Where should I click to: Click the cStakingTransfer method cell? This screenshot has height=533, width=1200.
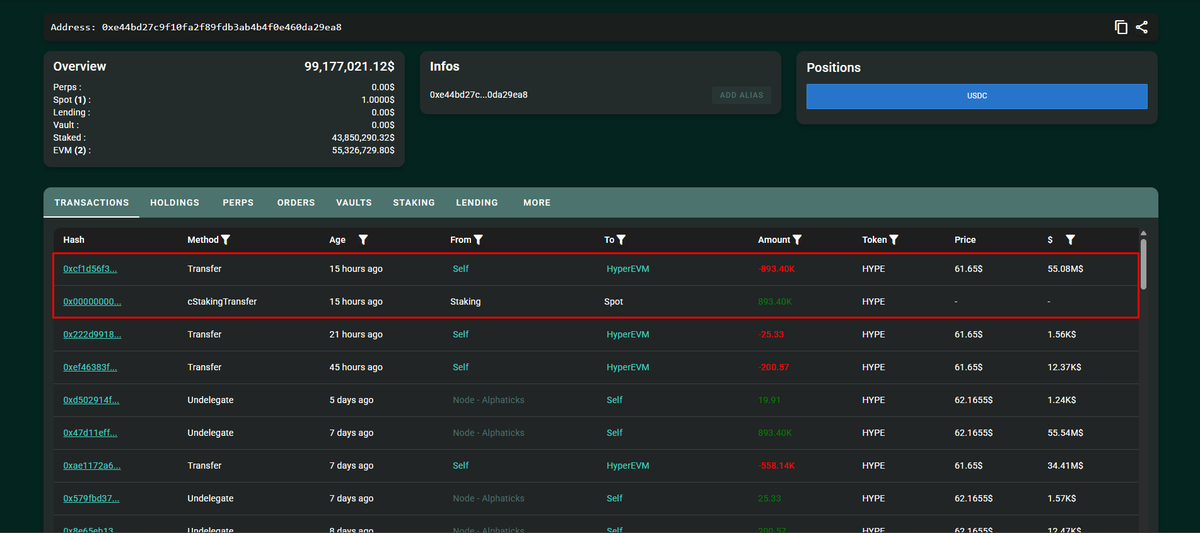222,301
